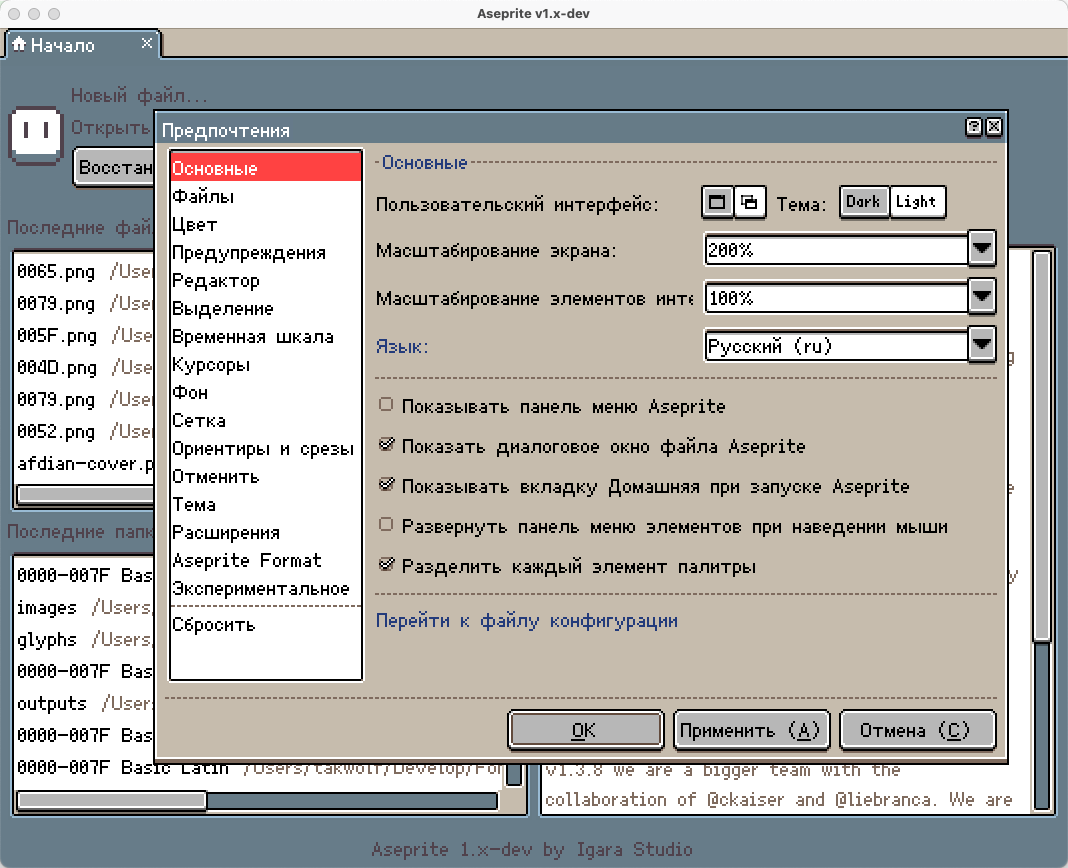The width and height of the screenshot is (1068, 868).
Task: Enable Показывать панель меню Aseprite checkbox
Action: [386, 405]
